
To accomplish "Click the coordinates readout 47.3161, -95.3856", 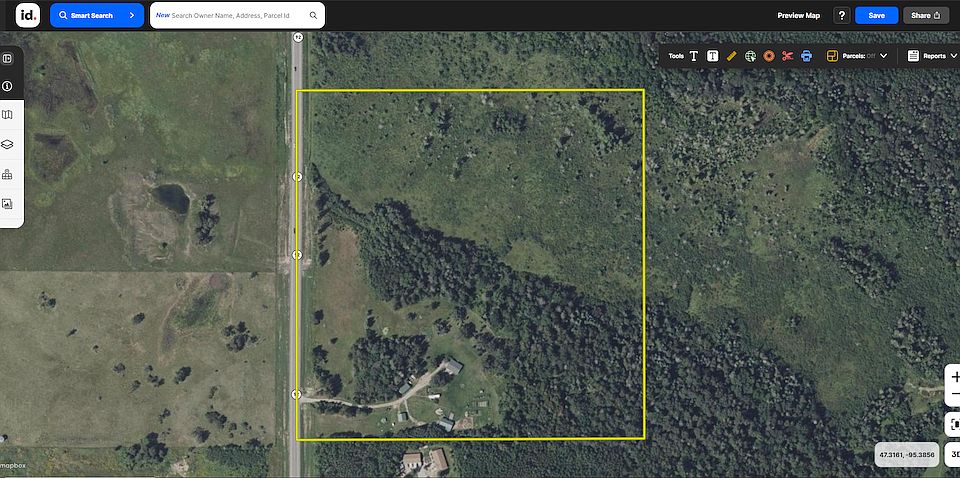I will point(907,455).
